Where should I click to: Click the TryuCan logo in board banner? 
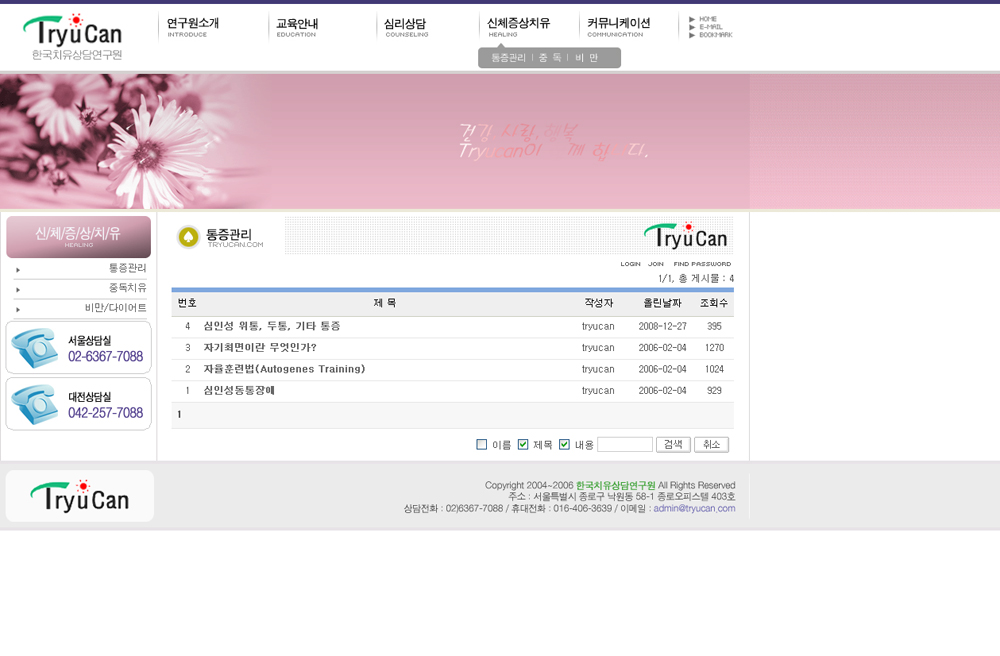[x=686, y=236]
